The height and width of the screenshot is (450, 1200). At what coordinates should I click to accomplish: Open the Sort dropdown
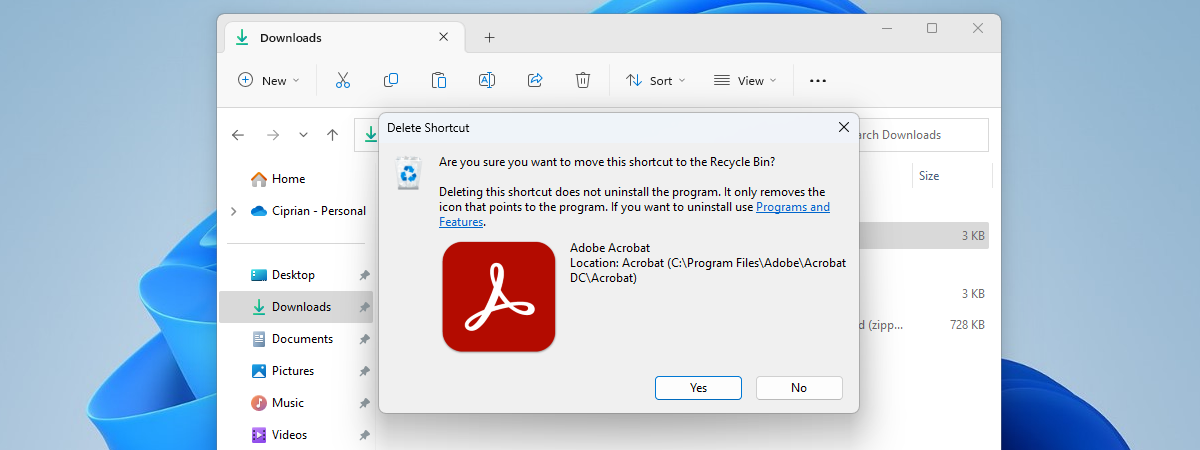tap(656, 80)
